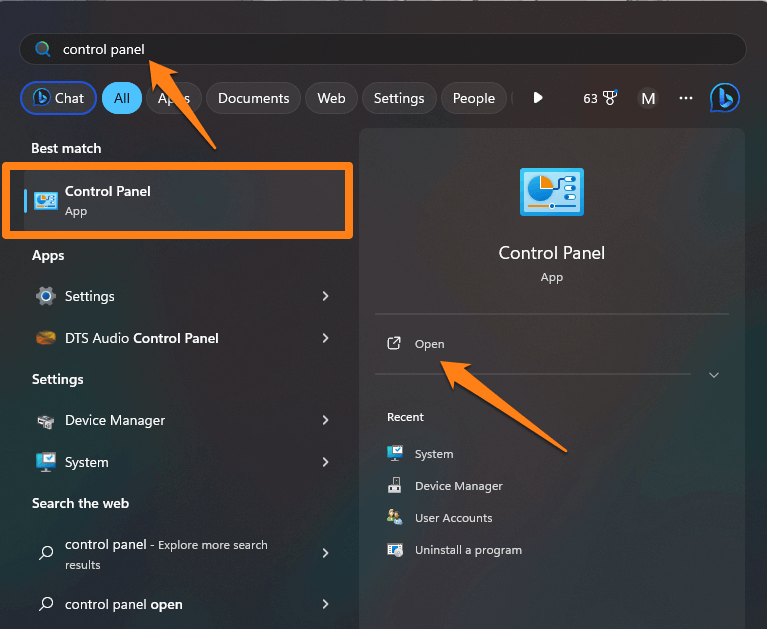Screen dimensions: 767x629
Task: Switch to the Web filter
Action: point(331,98)
